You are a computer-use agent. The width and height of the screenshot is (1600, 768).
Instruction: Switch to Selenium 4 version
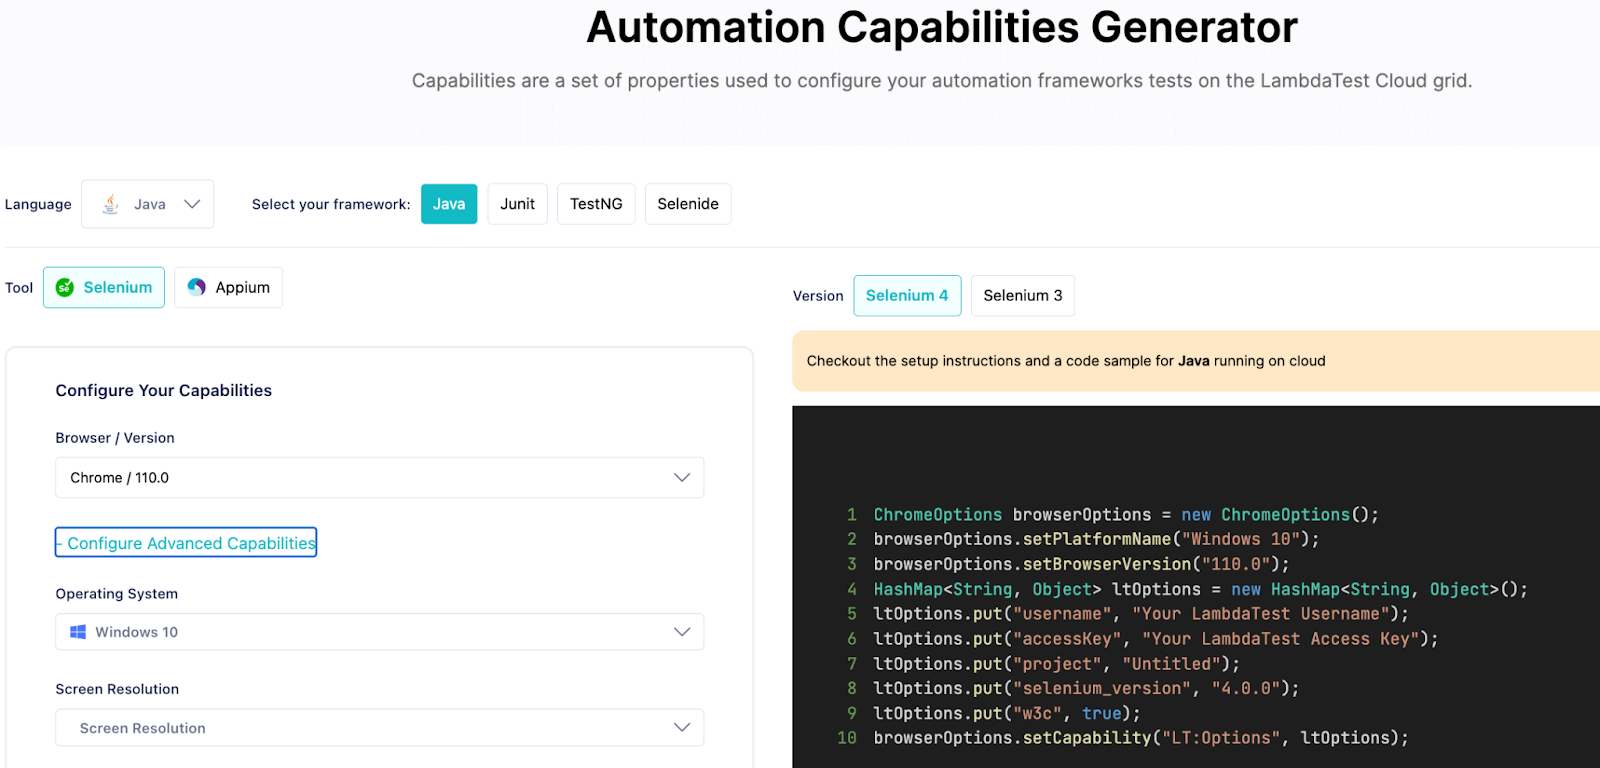click(x=907, y=296)
